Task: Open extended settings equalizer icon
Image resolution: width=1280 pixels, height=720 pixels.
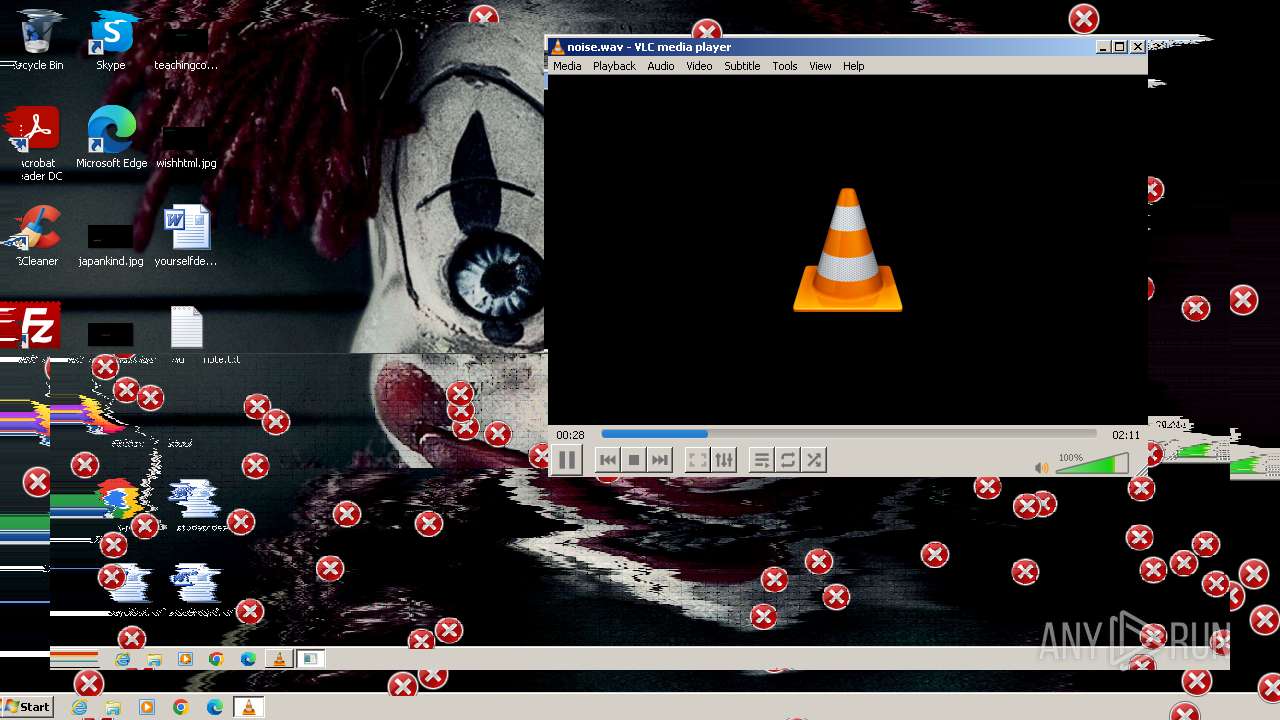Action: [x=724, y=460]
